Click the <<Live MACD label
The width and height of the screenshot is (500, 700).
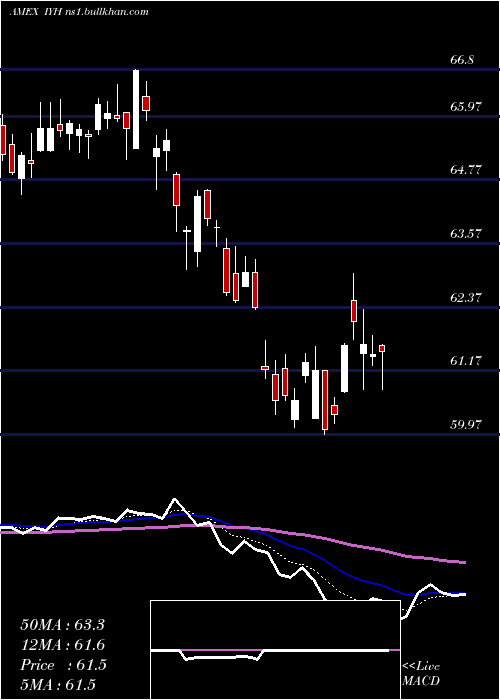(x=421, y=673)
